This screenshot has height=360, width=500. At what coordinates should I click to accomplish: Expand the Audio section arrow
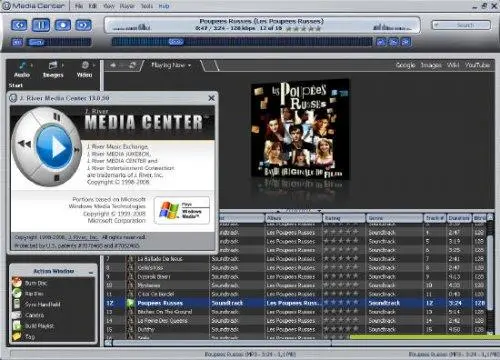(x=32, y=65)
